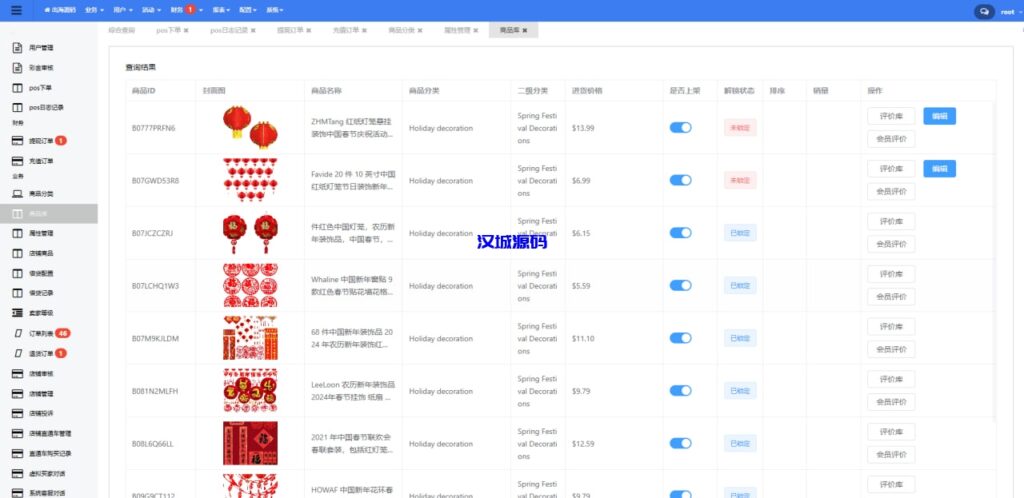The height and width of the screenshot is (498, 1024).
Task: Open the home link in top bar
Action: 60,10
